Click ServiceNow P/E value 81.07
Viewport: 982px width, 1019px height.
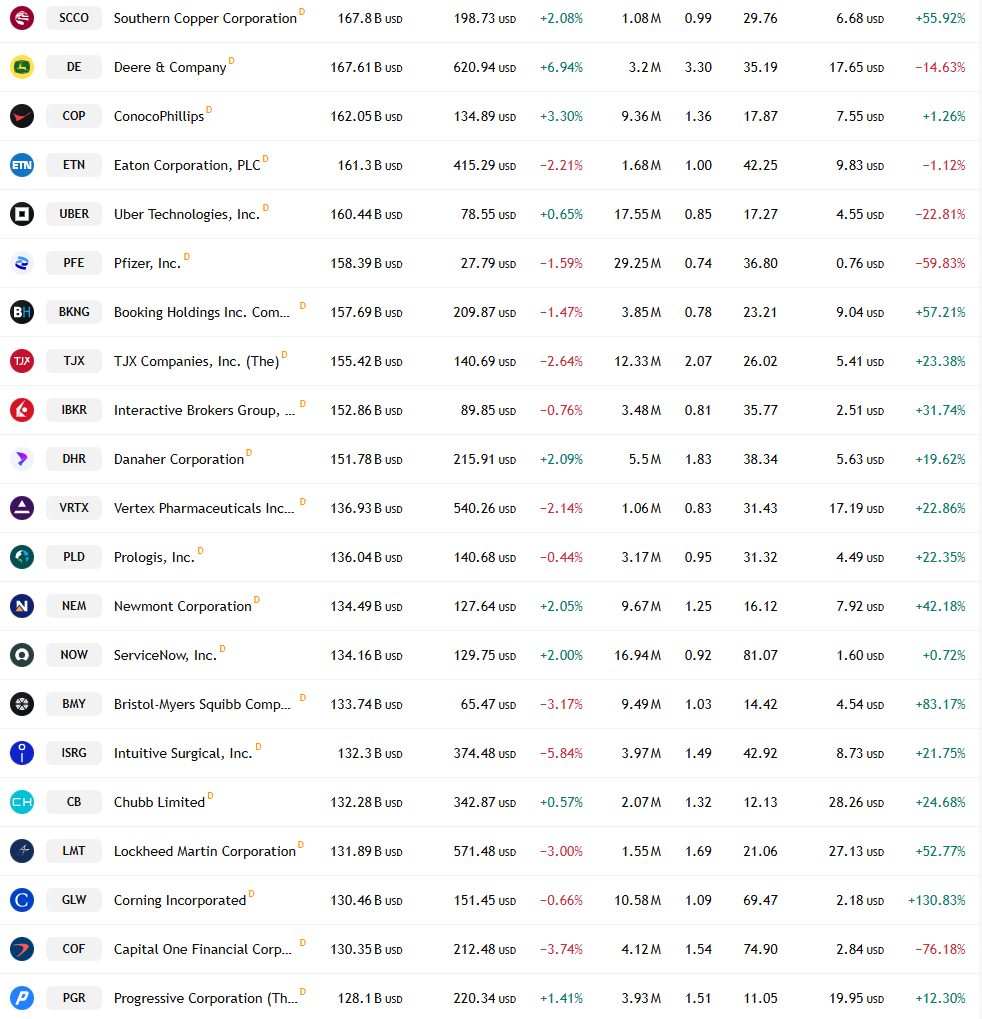760,655
